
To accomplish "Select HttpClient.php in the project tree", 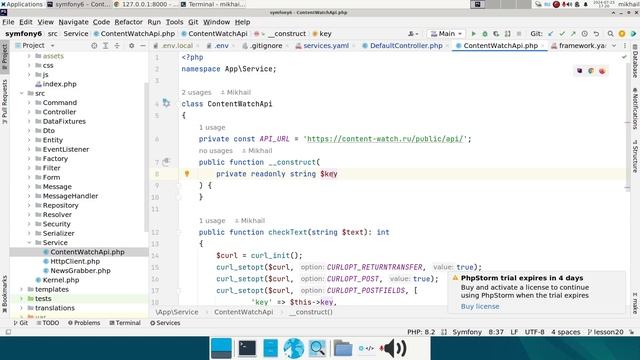I will (x=75, y=262).
